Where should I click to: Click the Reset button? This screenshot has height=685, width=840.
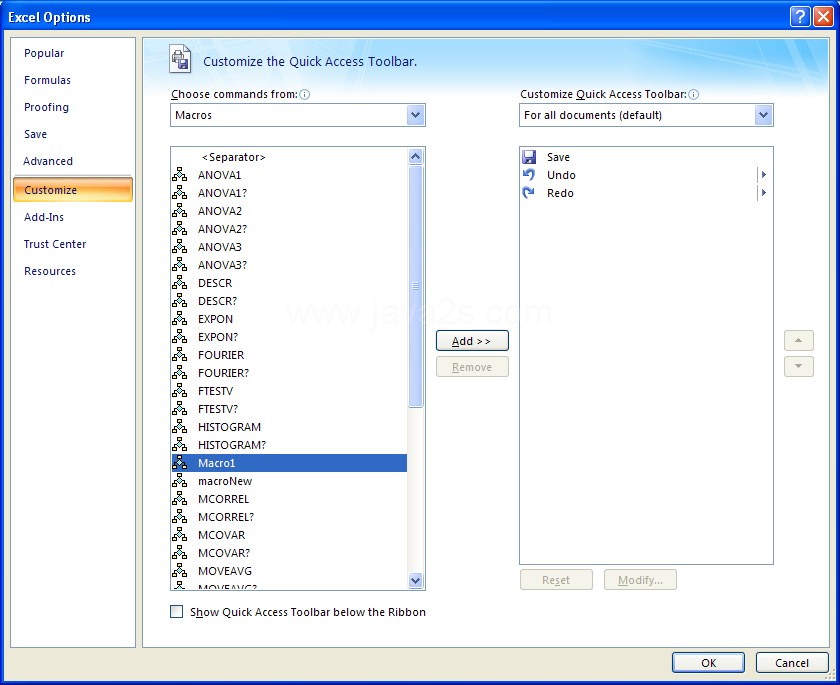556,580
